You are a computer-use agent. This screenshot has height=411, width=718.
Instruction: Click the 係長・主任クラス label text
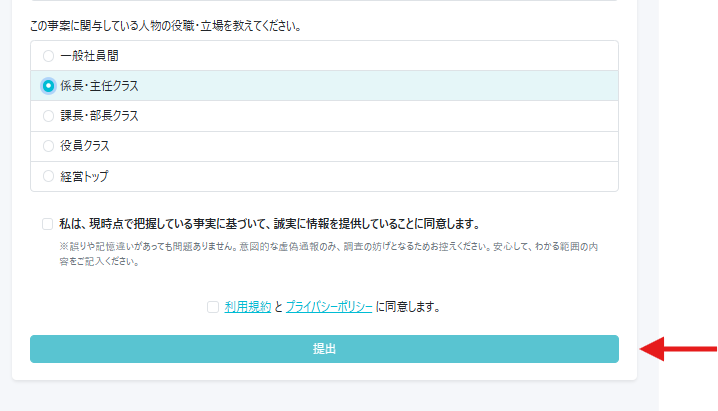pos(99,86)
